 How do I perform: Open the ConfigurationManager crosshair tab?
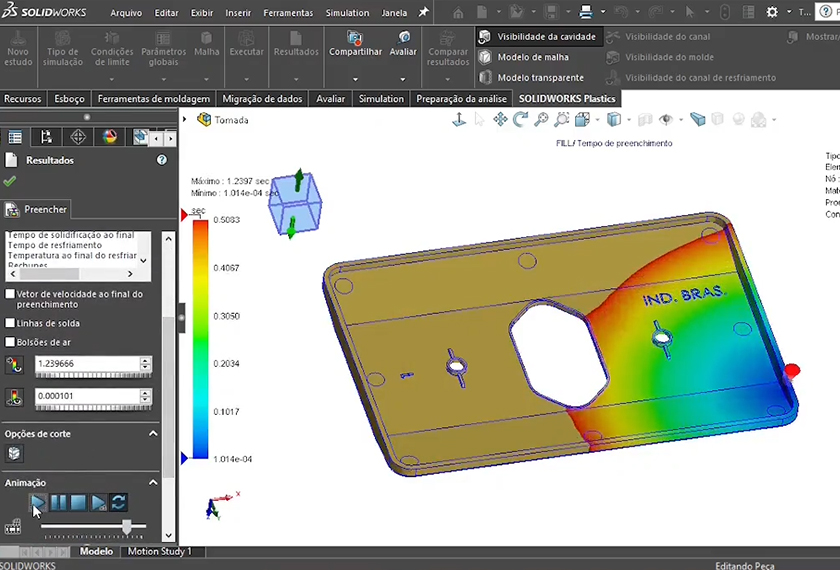(x=78, y=137)
